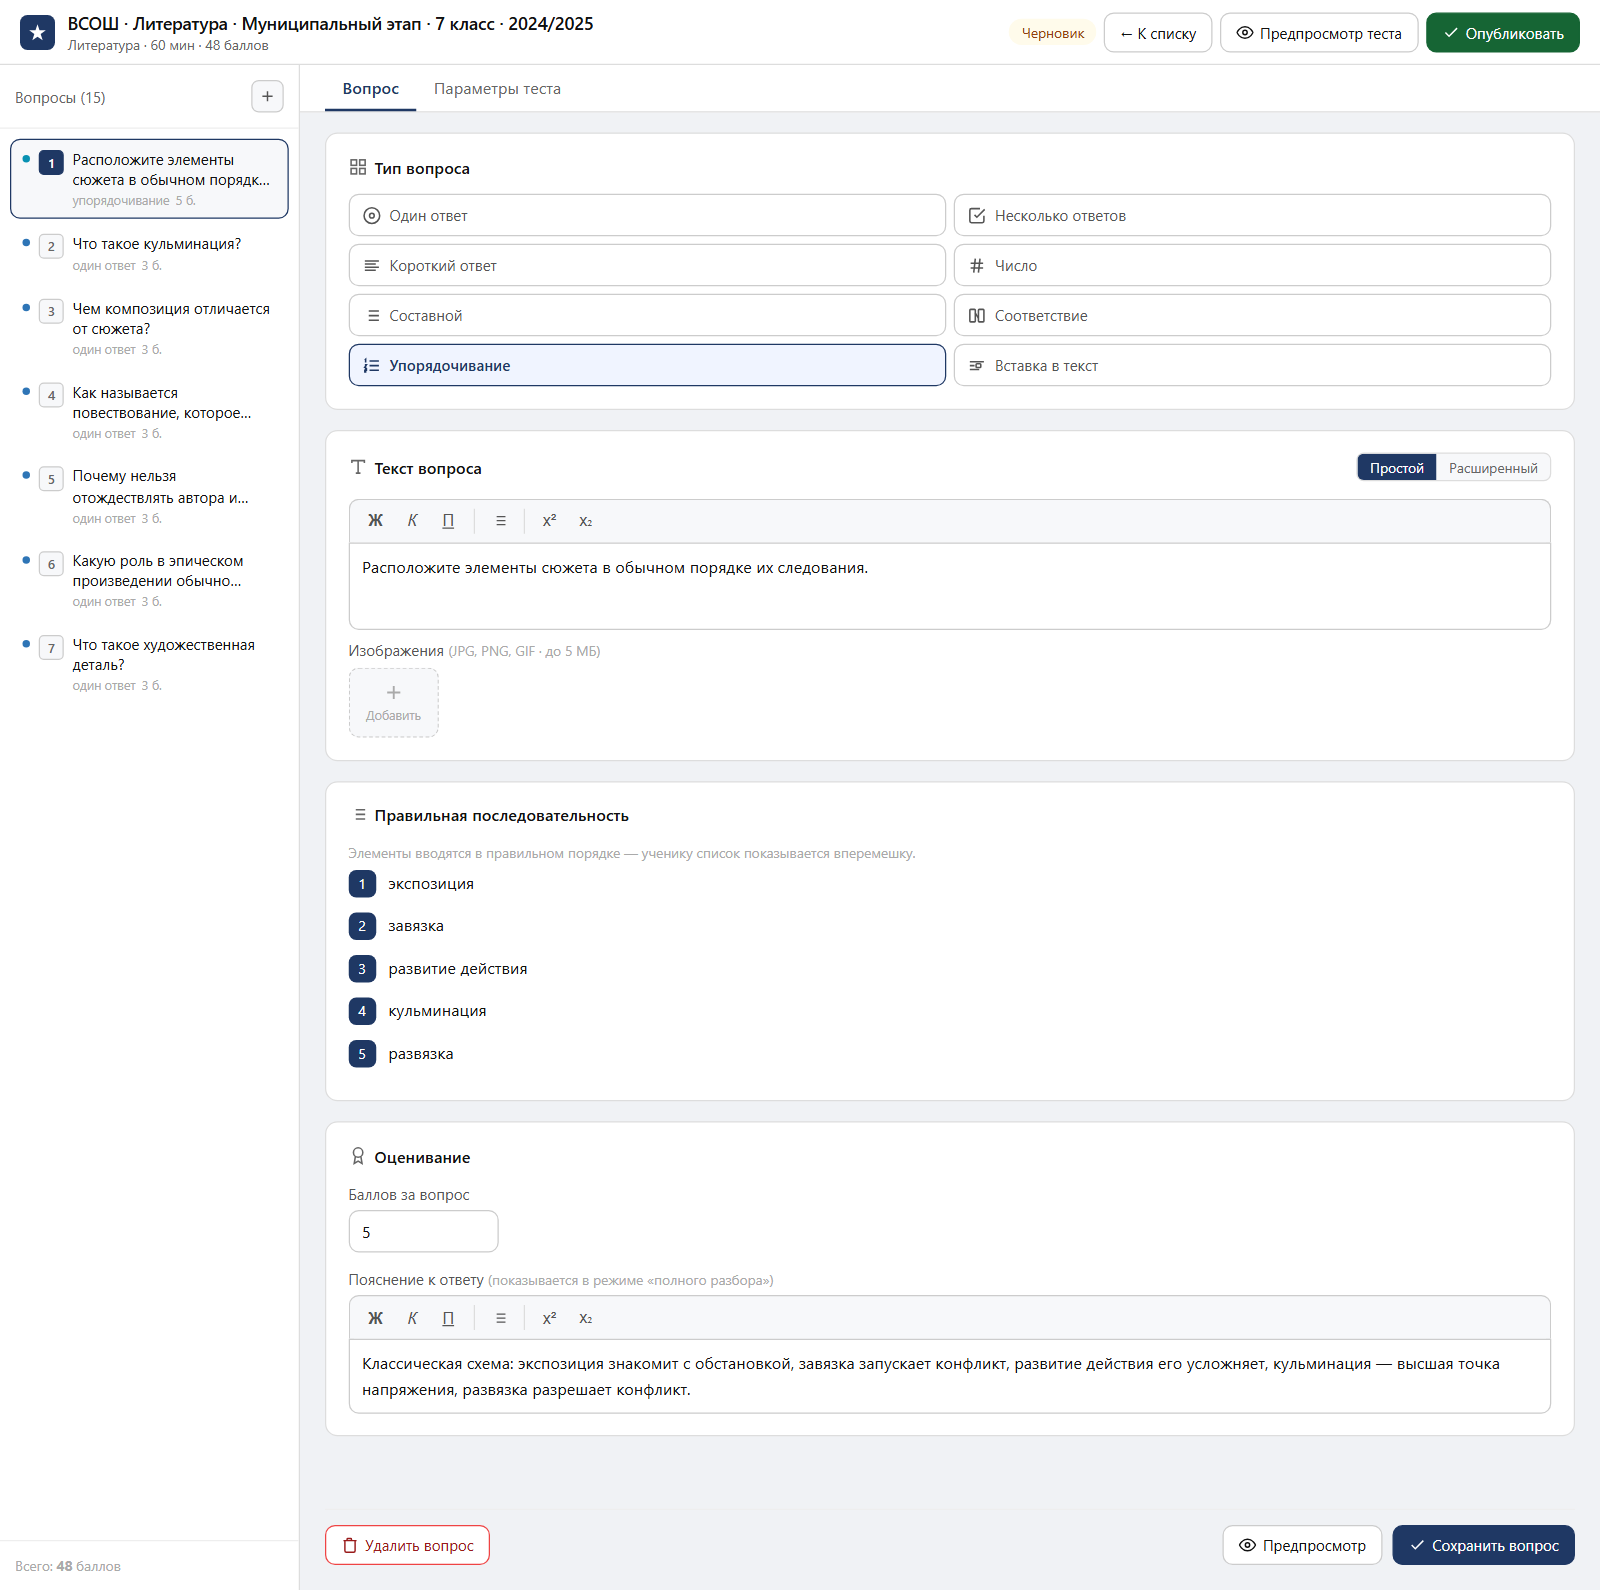
Task: Select Вставка в текст question type
Action: (x=1252, y=365)
